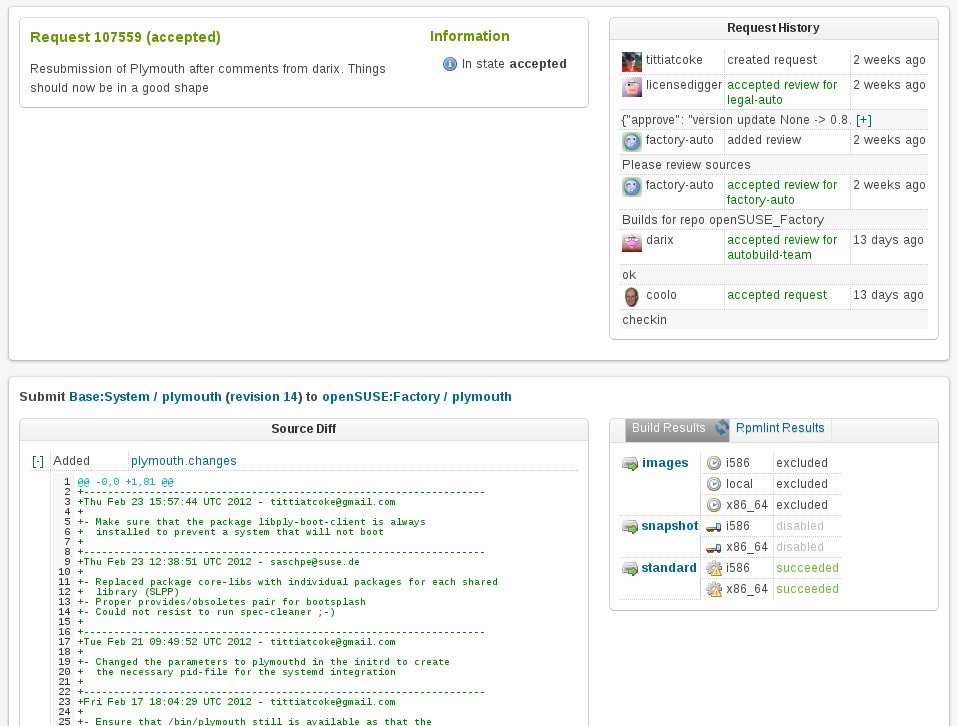Screen dimensions: 957x726
Task: Open the source plymouth package link
Action: click(x=192, y=397)
